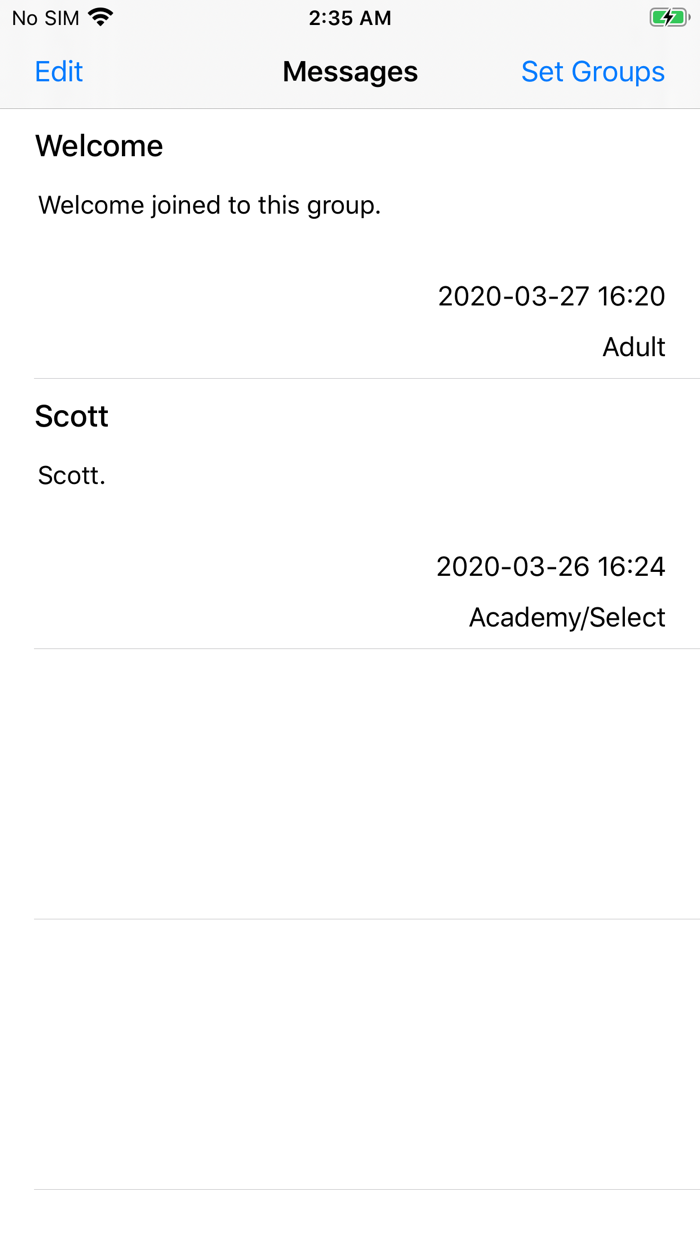Tap the Academy/Select group label
Viewport: 700px width, 1244px height.
tap(567, 618)
